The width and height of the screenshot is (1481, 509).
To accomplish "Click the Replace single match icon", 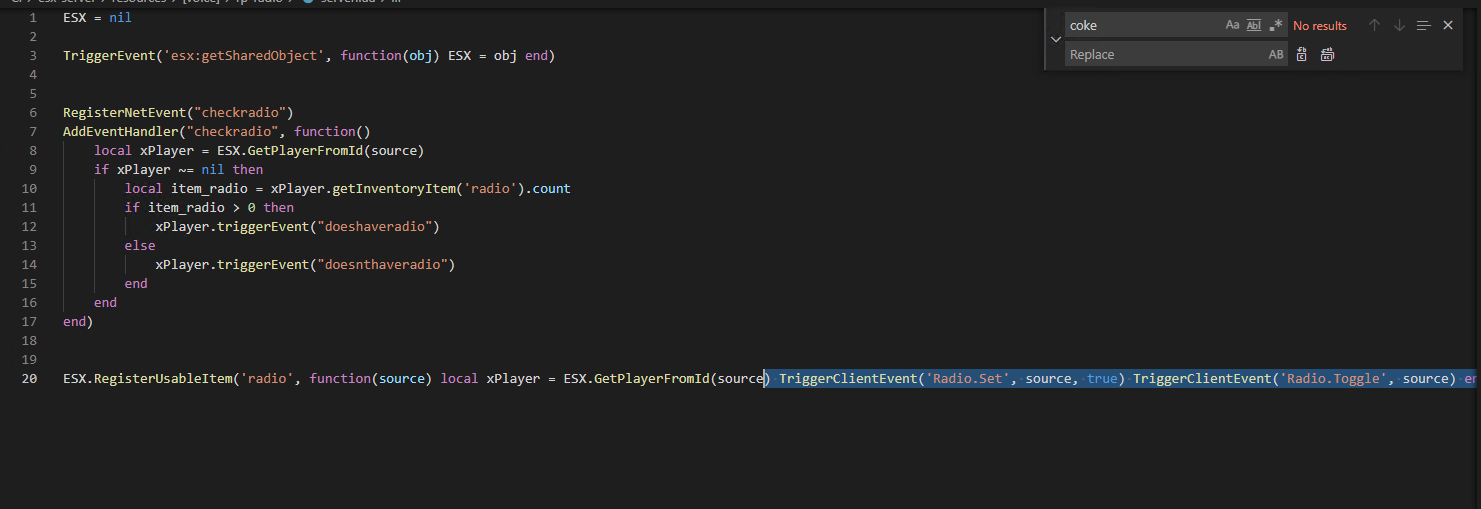I will tap(1302, 54).
